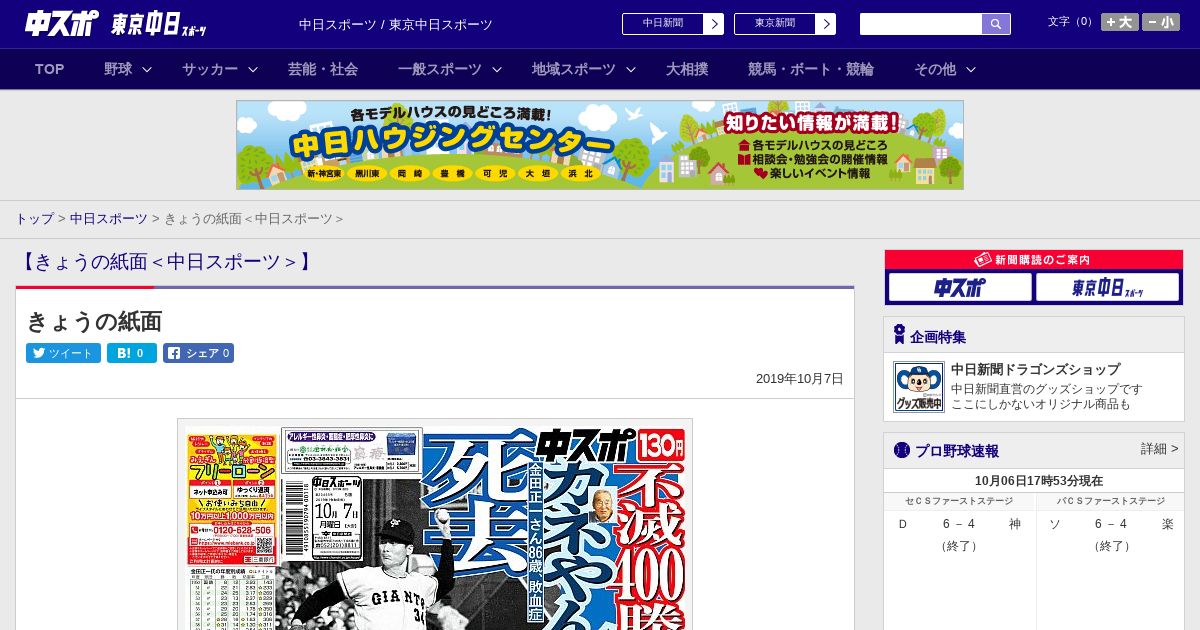Click the magnifier search button
This screenshot has width=1200, height=630.
996,24
